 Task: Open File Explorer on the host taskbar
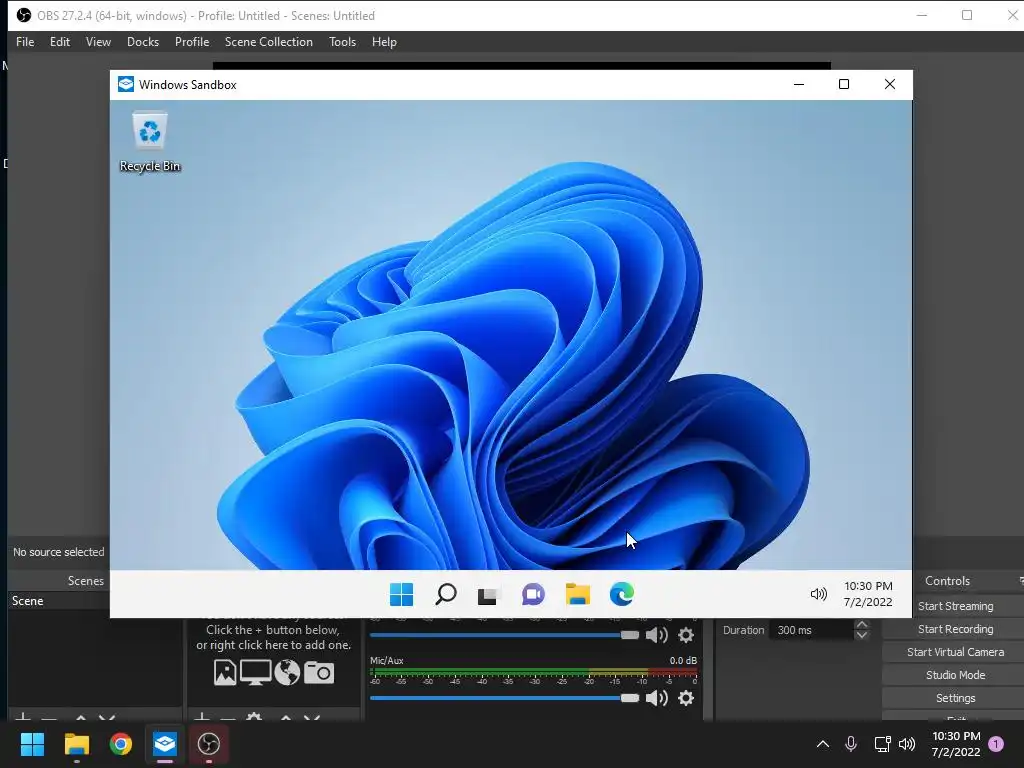(x=76, y=744)
